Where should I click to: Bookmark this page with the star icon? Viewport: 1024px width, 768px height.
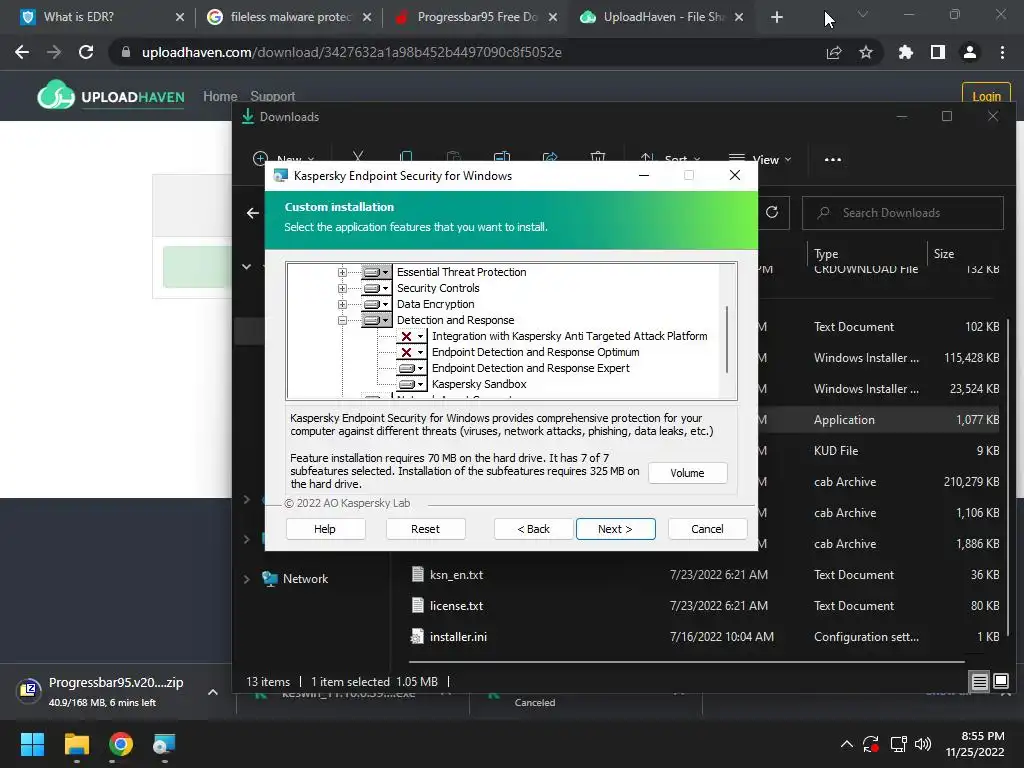tap(866, 52)
